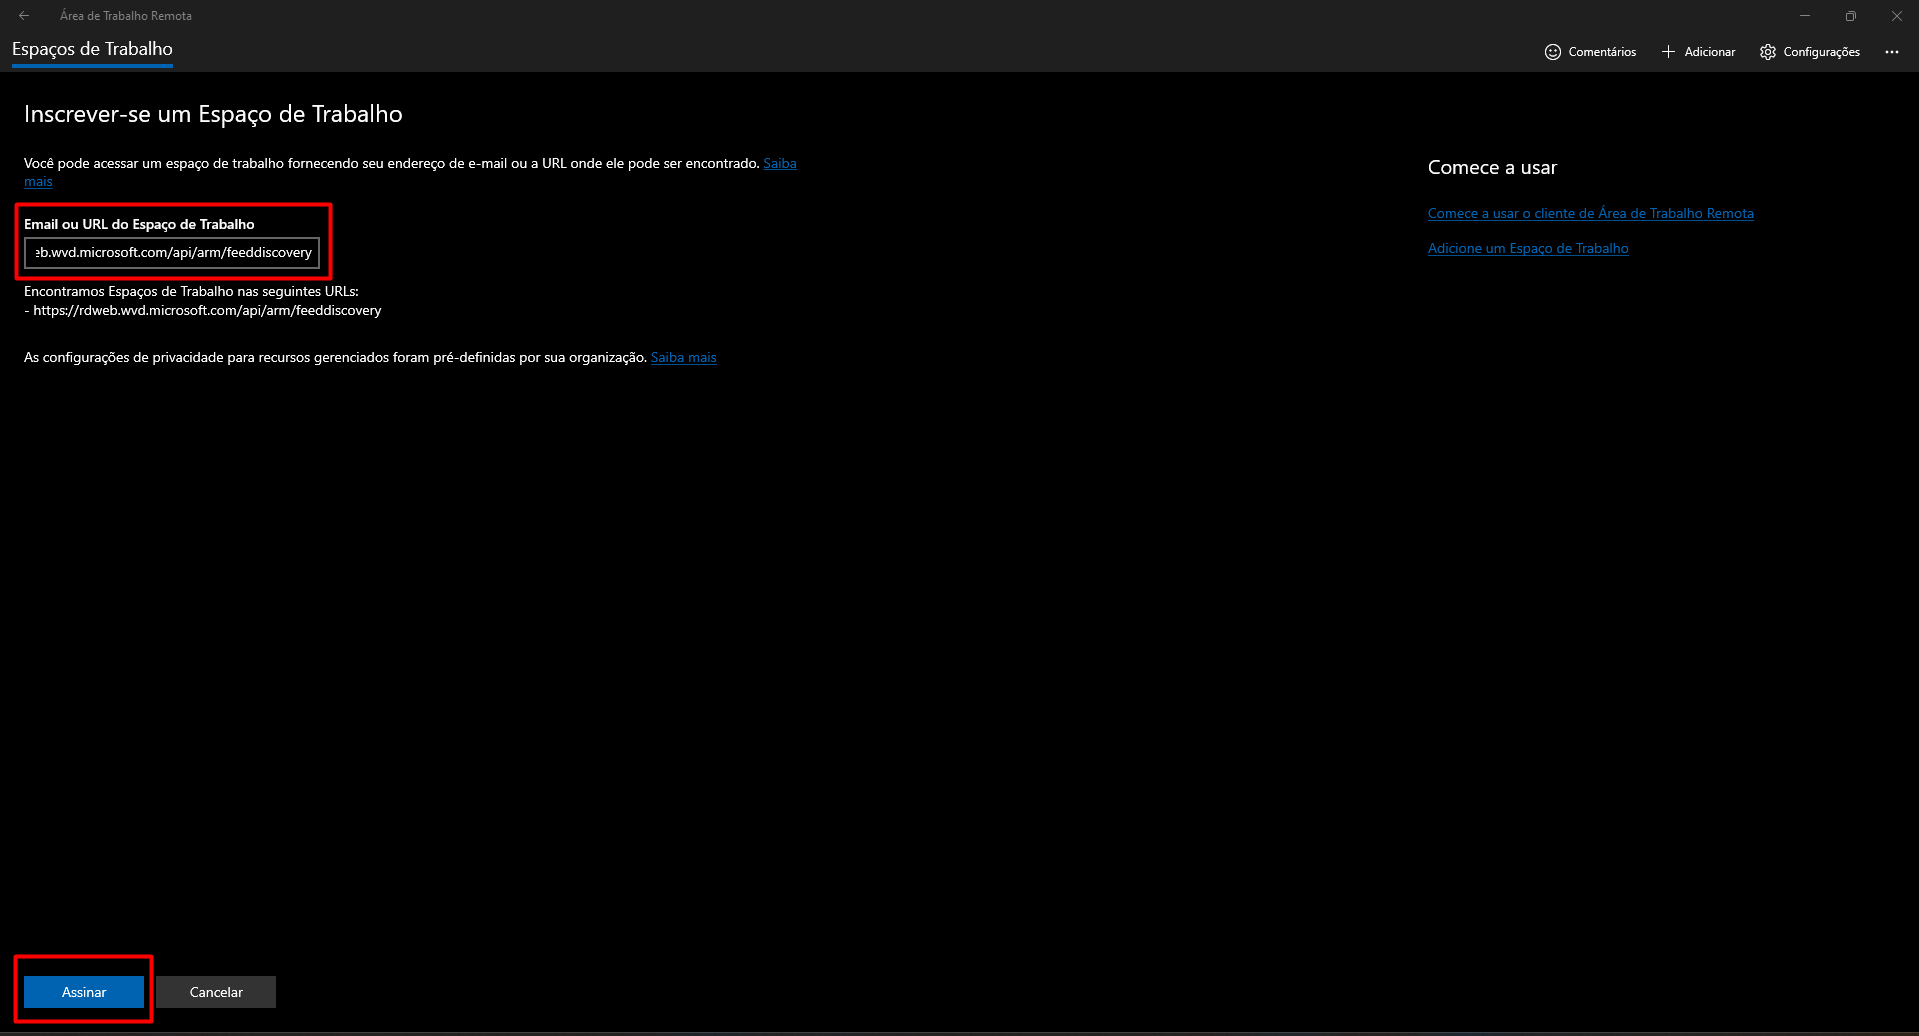Click the gear icon for Configurações
The image size is (1919, 1036).
(x=1768, y=52)
